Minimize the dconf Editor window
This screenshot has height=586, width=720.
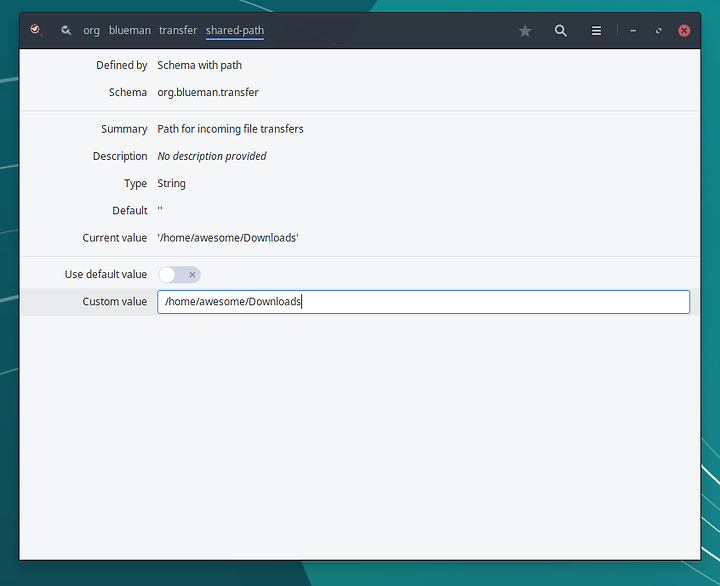coord(633,31)
